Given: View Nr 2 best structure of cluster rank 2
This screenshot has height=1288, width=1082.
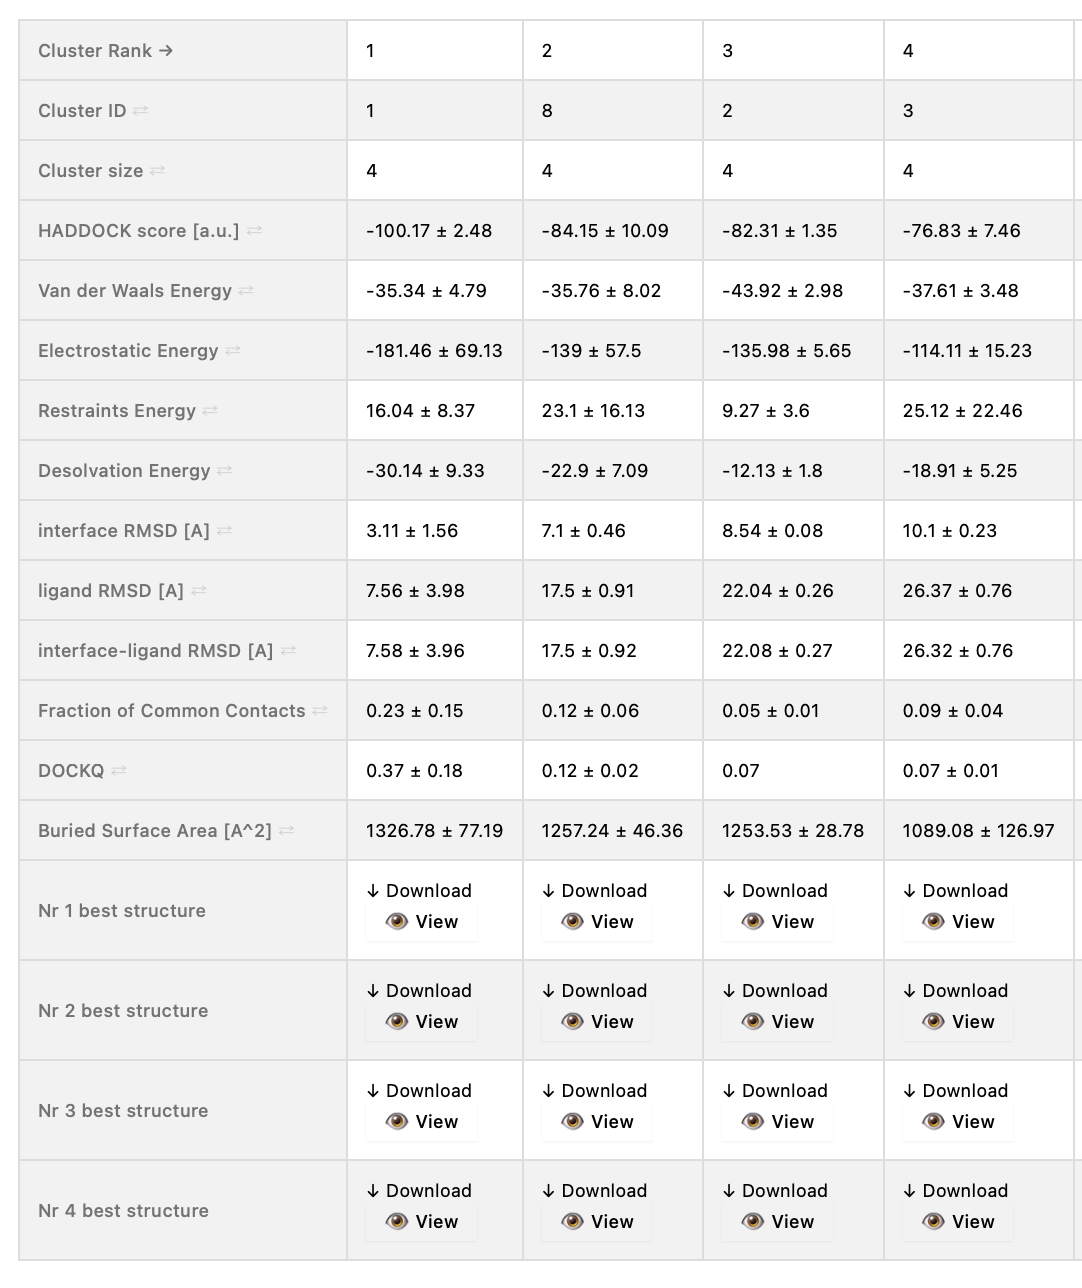Looking at the screenshot, I should pyautogui.click(x=598, y=1022).
